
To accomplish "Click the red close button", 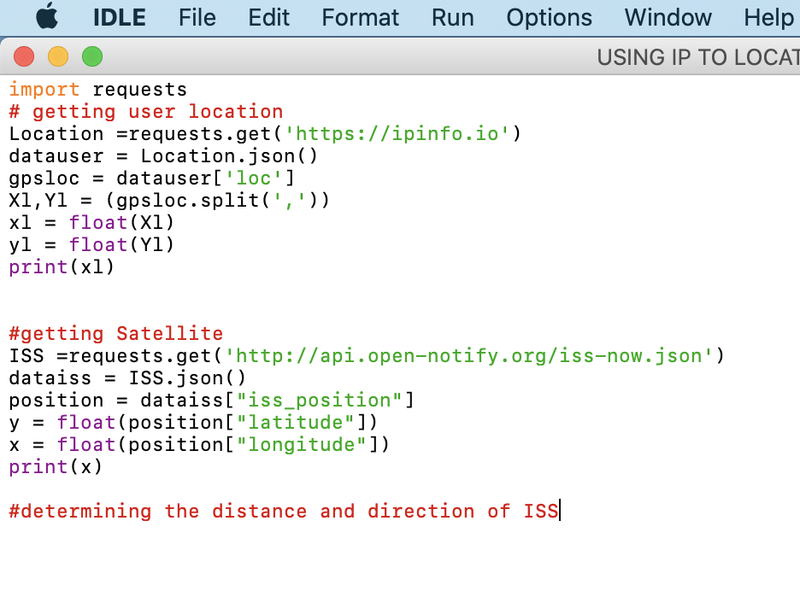I will tap(24, 58).
